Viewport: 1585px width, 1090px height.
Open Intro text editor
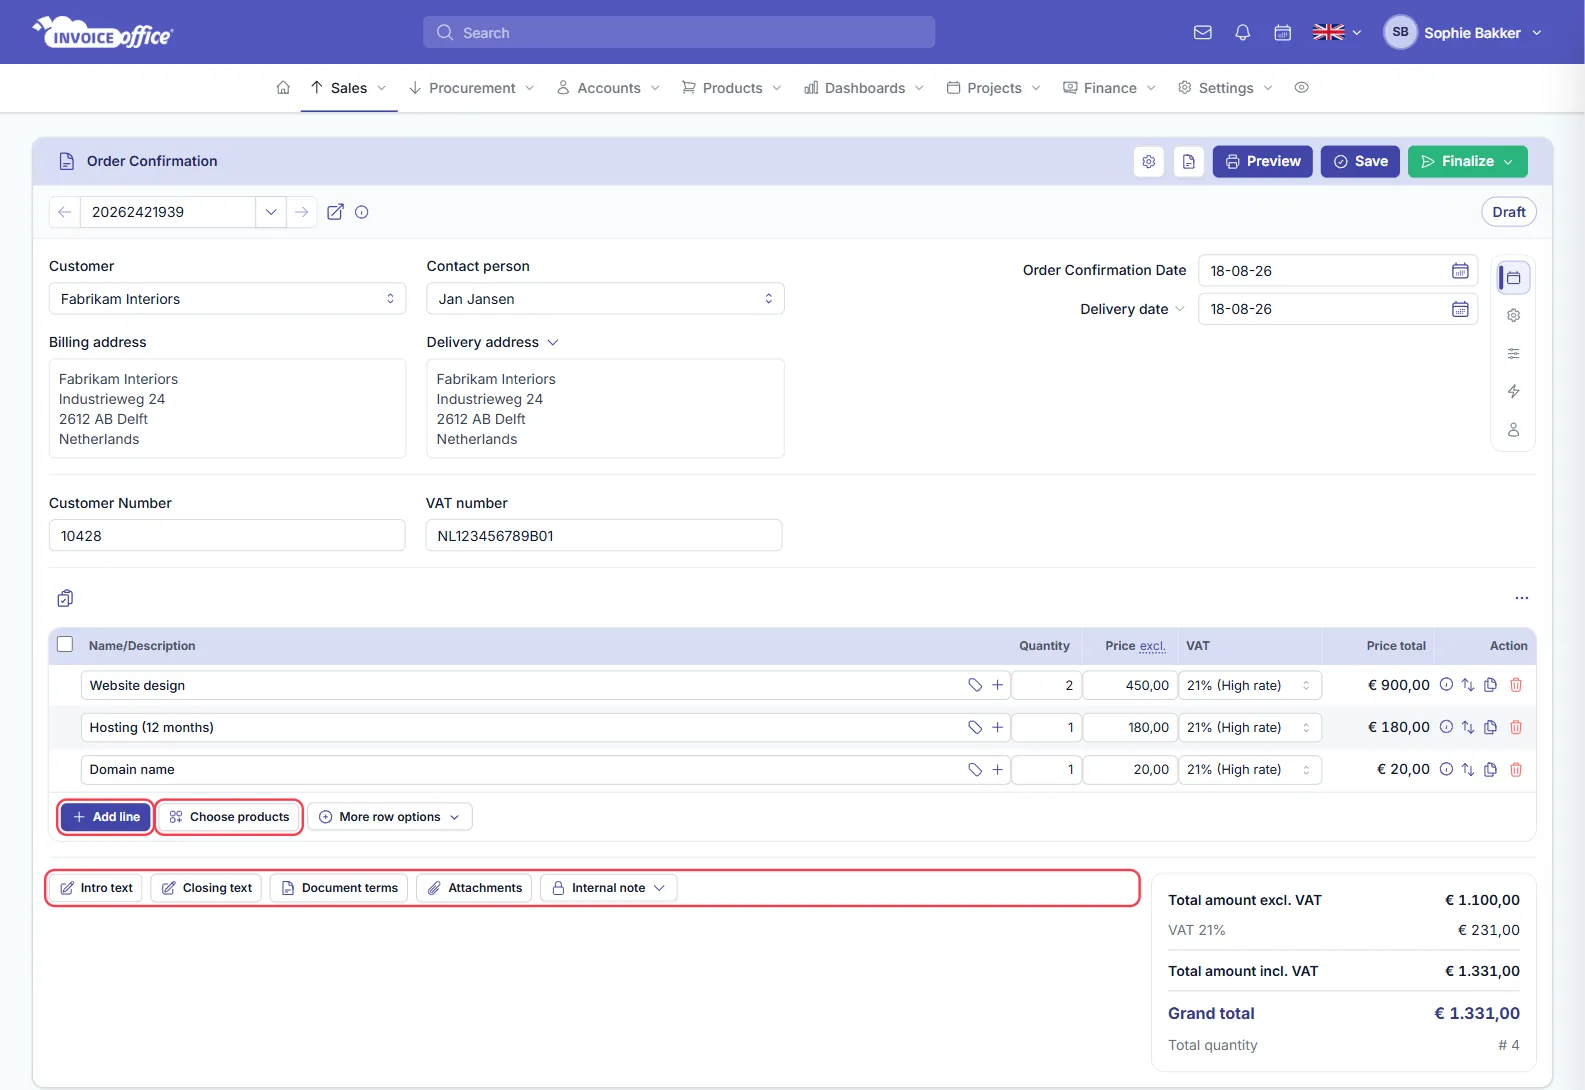click(x=97, y=888)
